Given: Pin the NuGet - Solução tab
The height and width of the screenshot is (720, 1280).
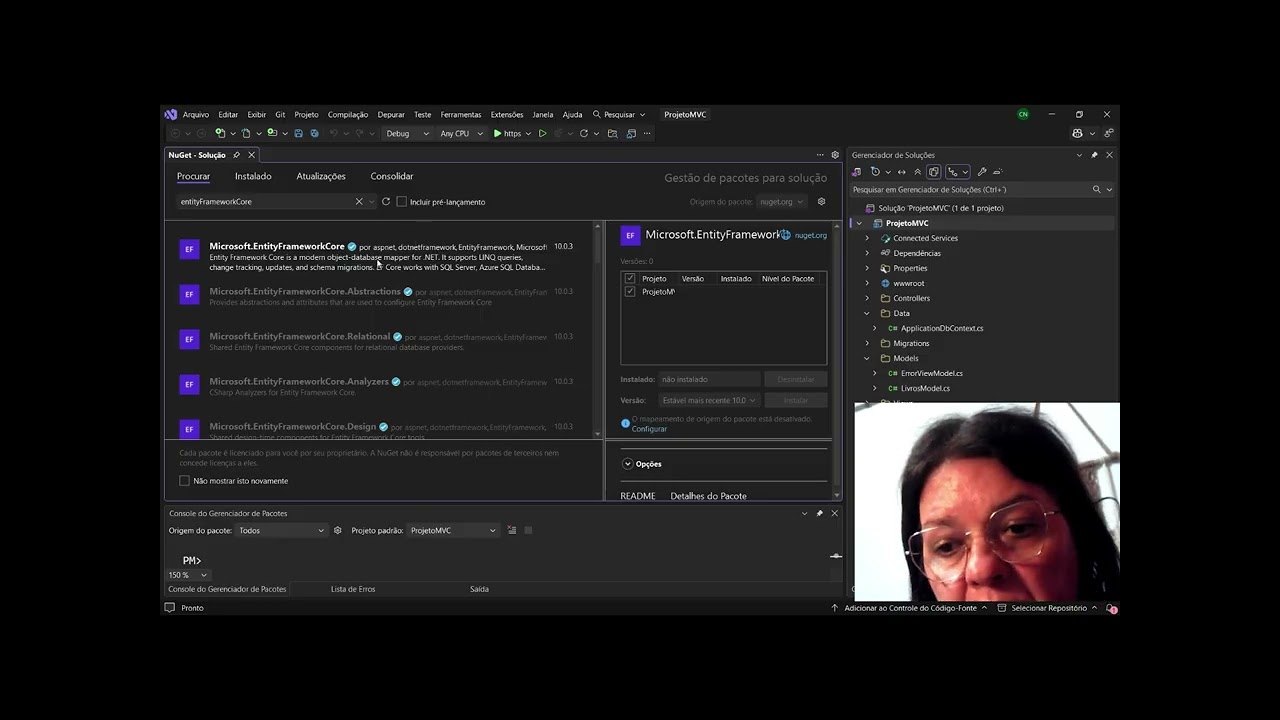Looking at the screenshot, I should (x=237, y=155).
